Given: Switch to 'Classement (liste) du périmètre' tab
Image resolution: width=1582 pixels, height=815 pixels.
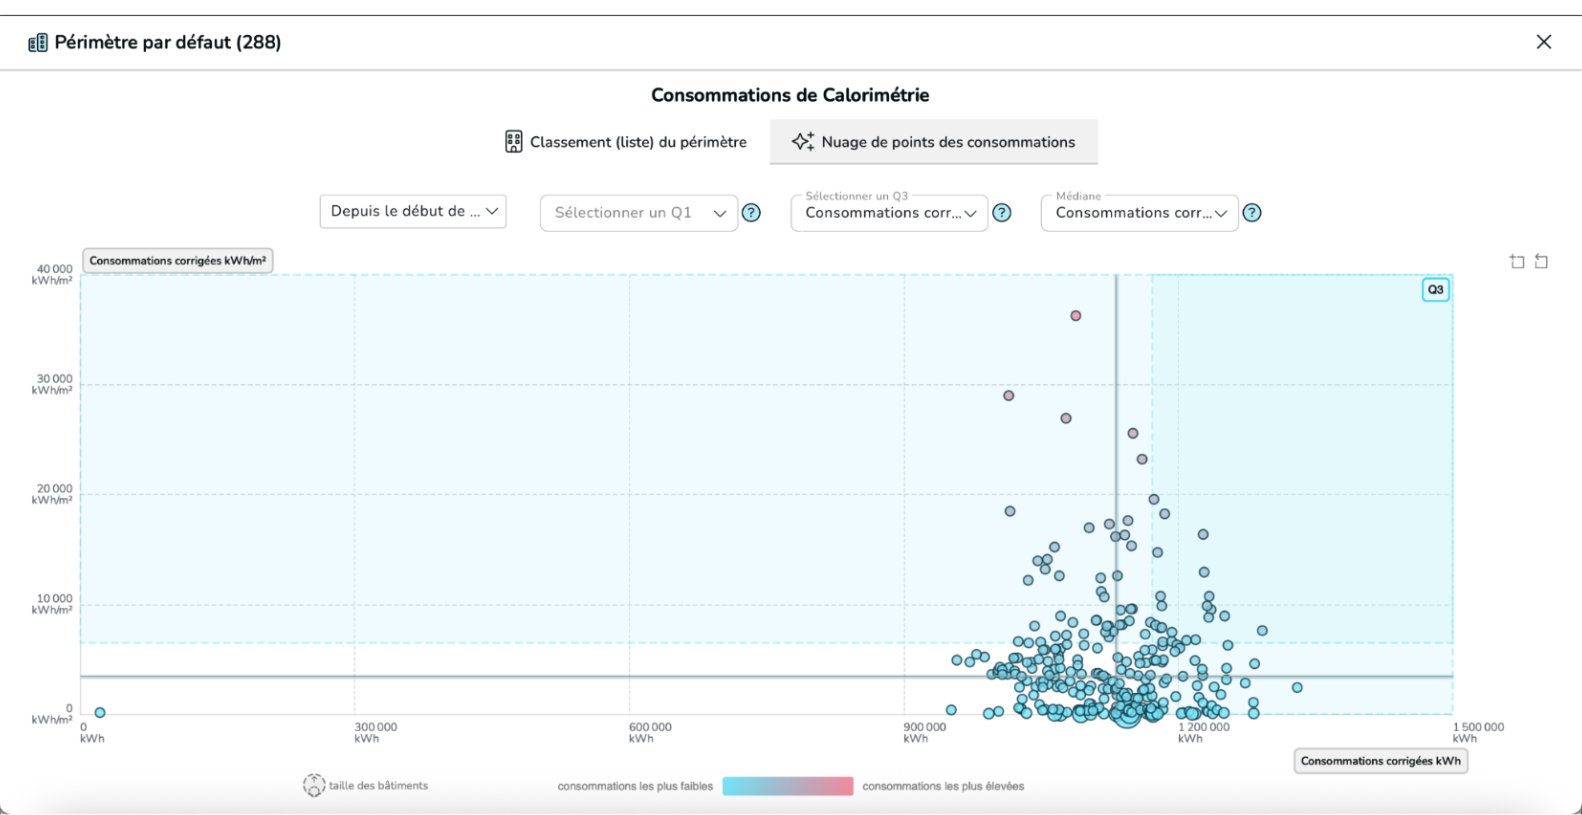Looking at the screenshot, I should (626, 142).
